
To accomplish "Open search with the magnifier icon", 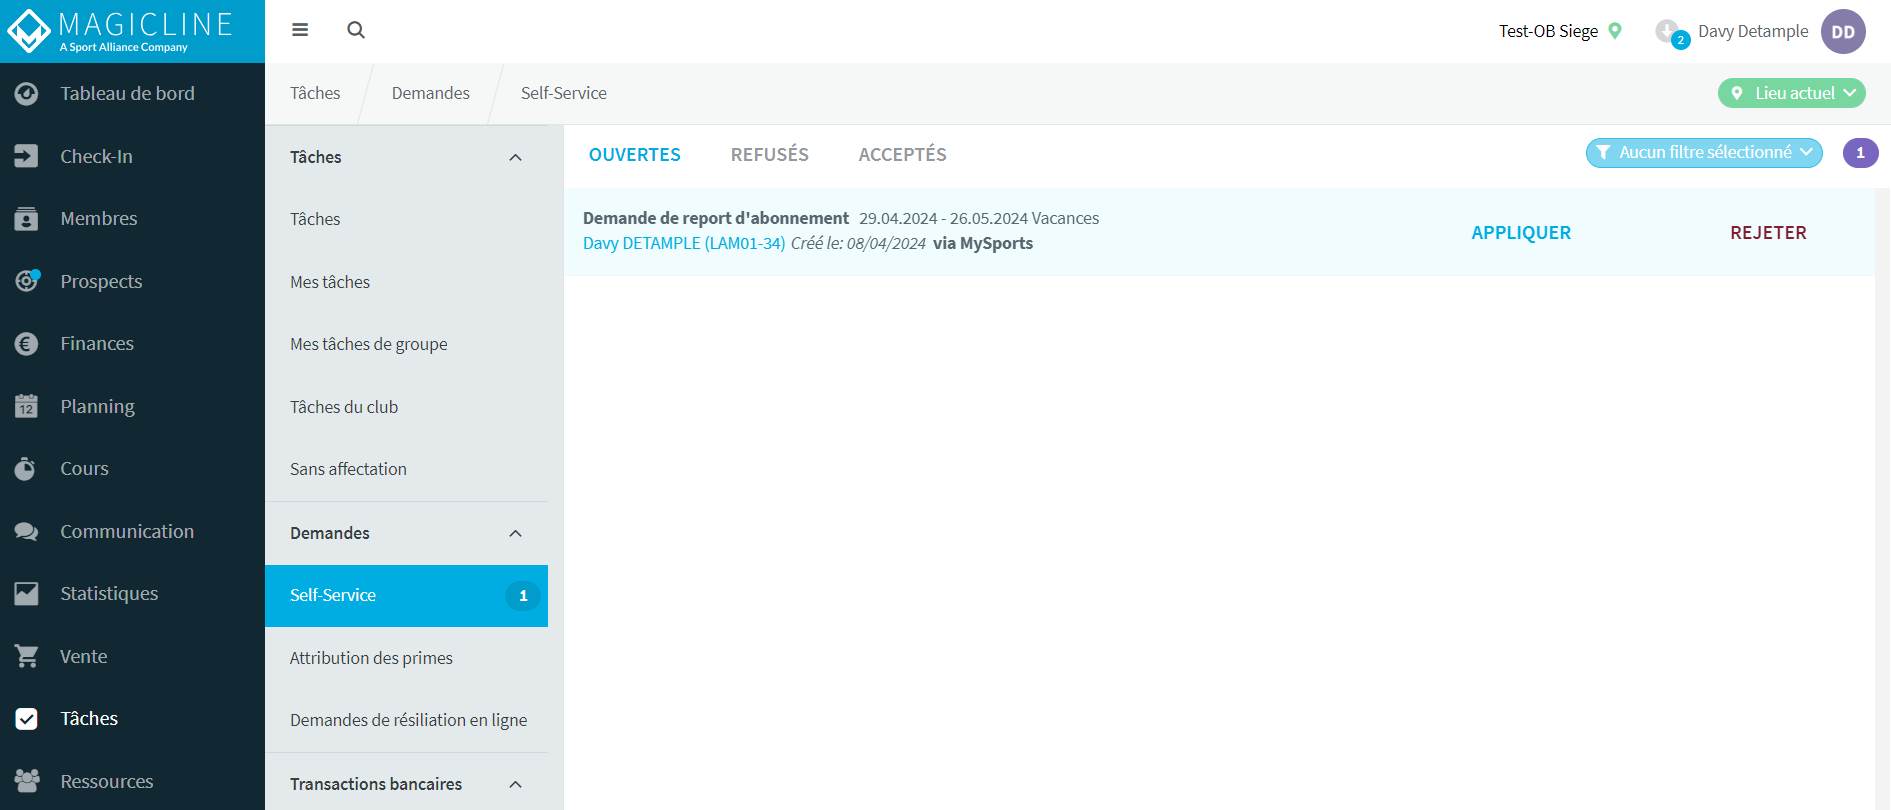I will pos(356,30).
